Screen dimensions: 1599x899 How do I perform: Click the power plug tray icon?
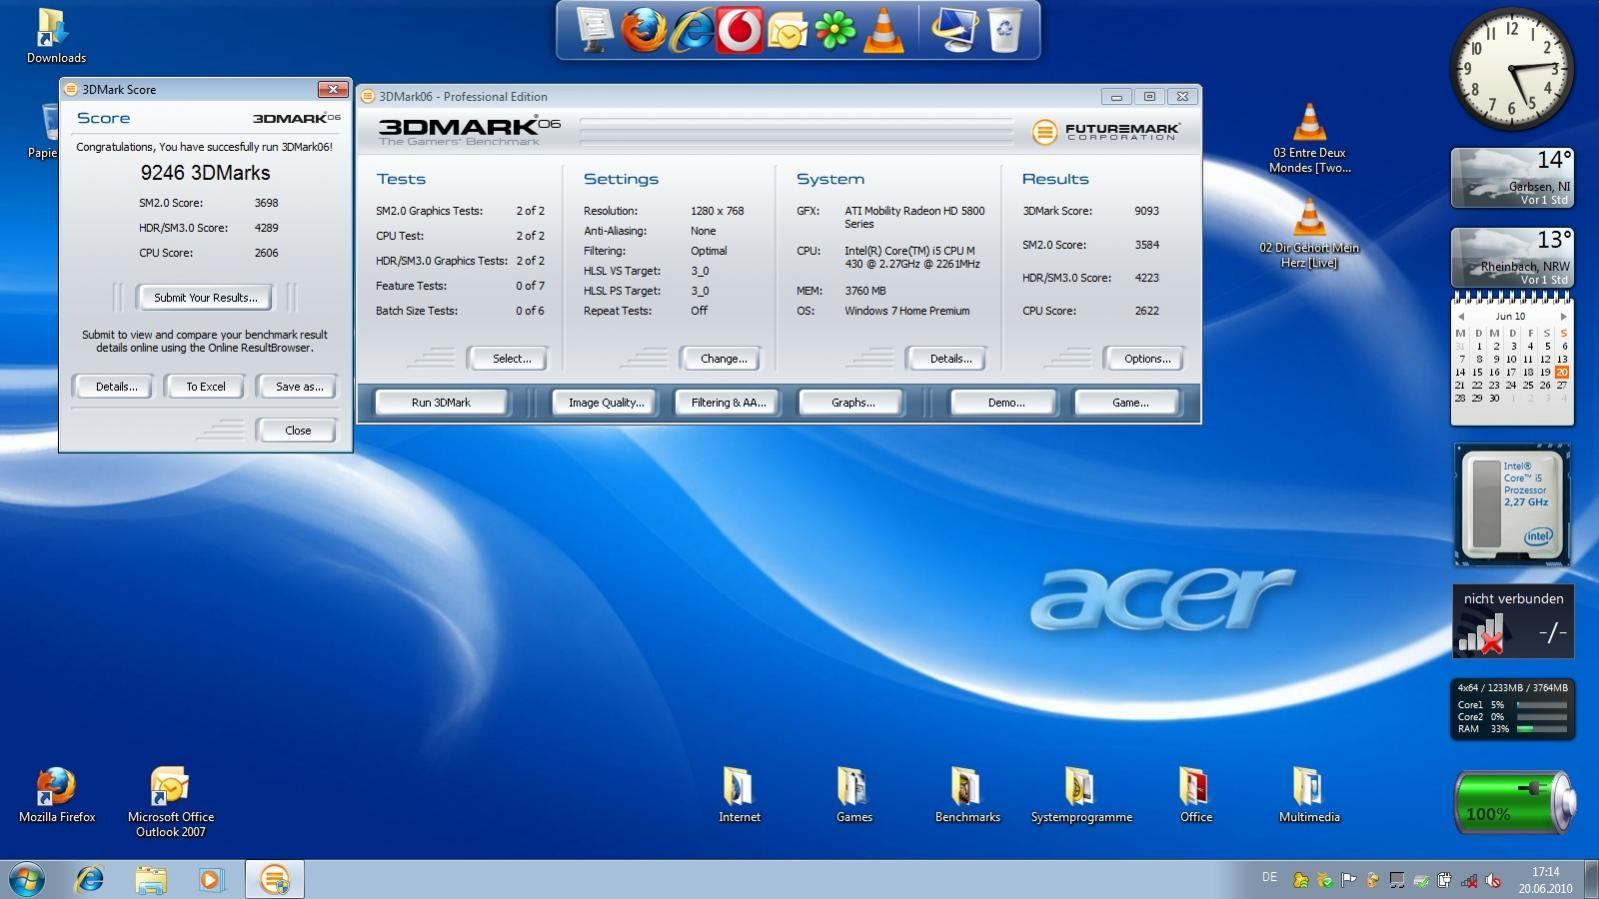point(1445,880)
